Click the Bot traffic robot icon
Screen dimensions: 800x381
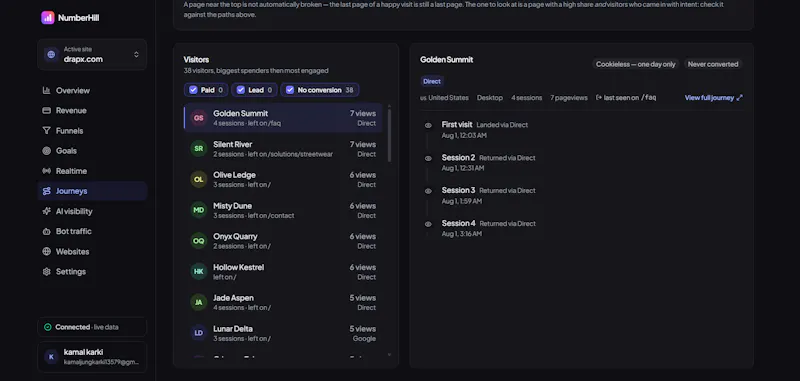46,232
